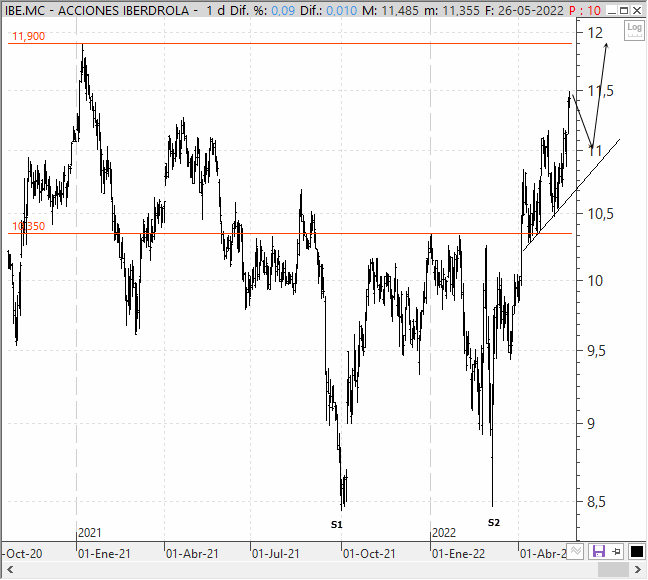Viewport: 648px width, 580px height.
Task: Click the '9,5' price axis label
Action: click(596, 351)
